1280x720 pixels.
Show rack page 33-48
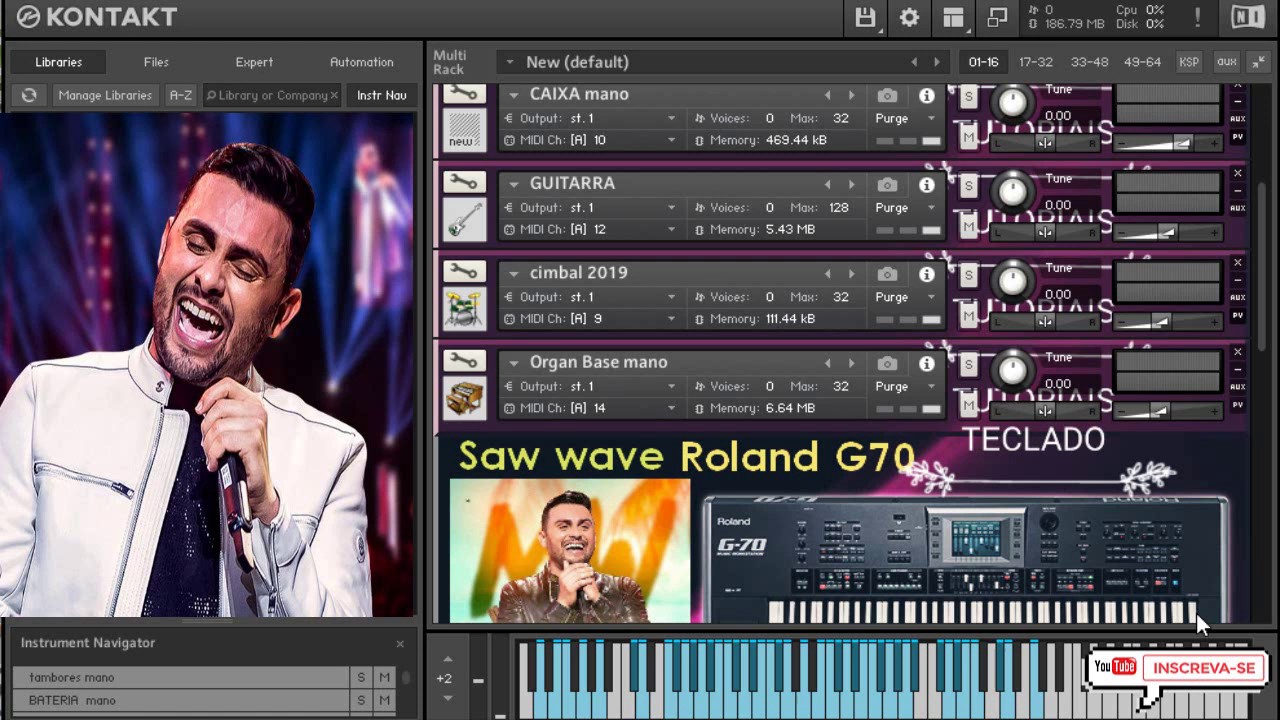[1089, 62]
